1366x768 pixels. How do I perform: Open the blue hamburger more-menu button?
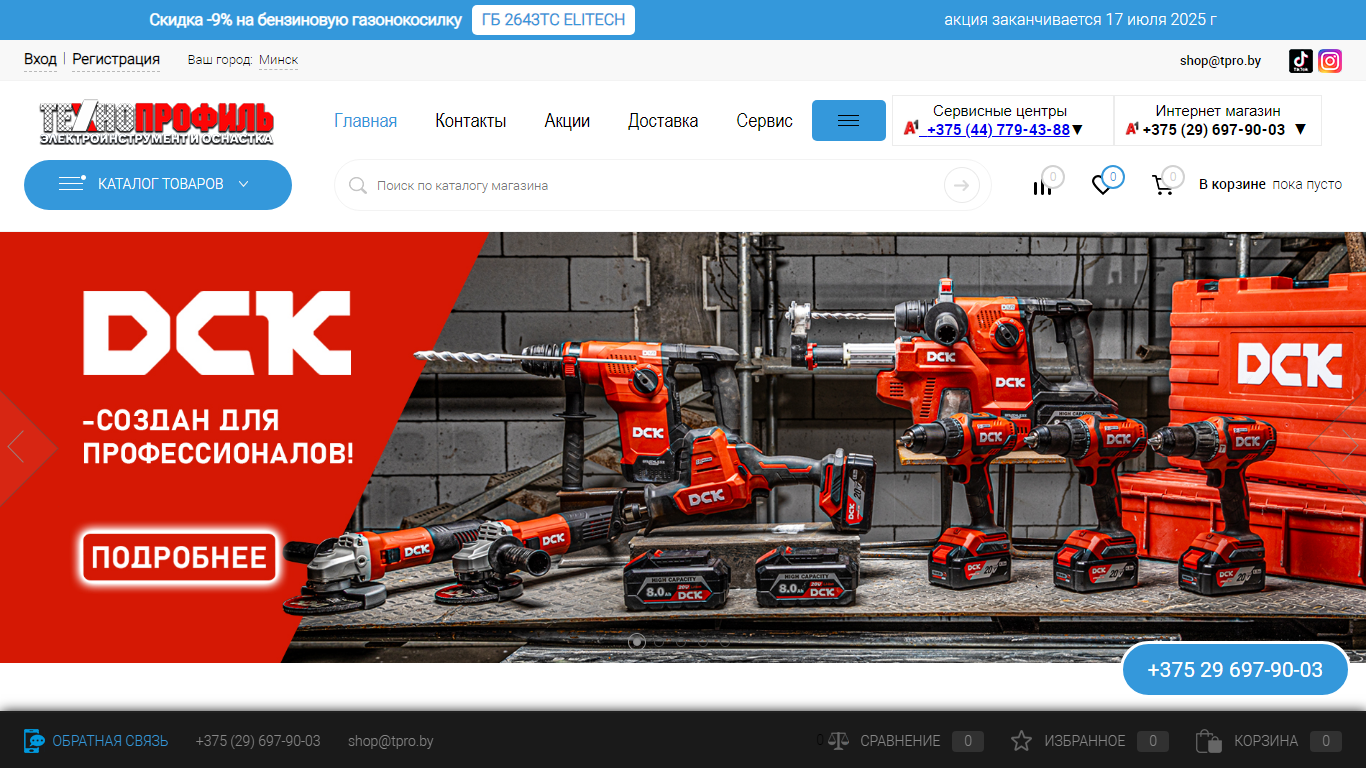pyautogui.click(x=849, y=120)
